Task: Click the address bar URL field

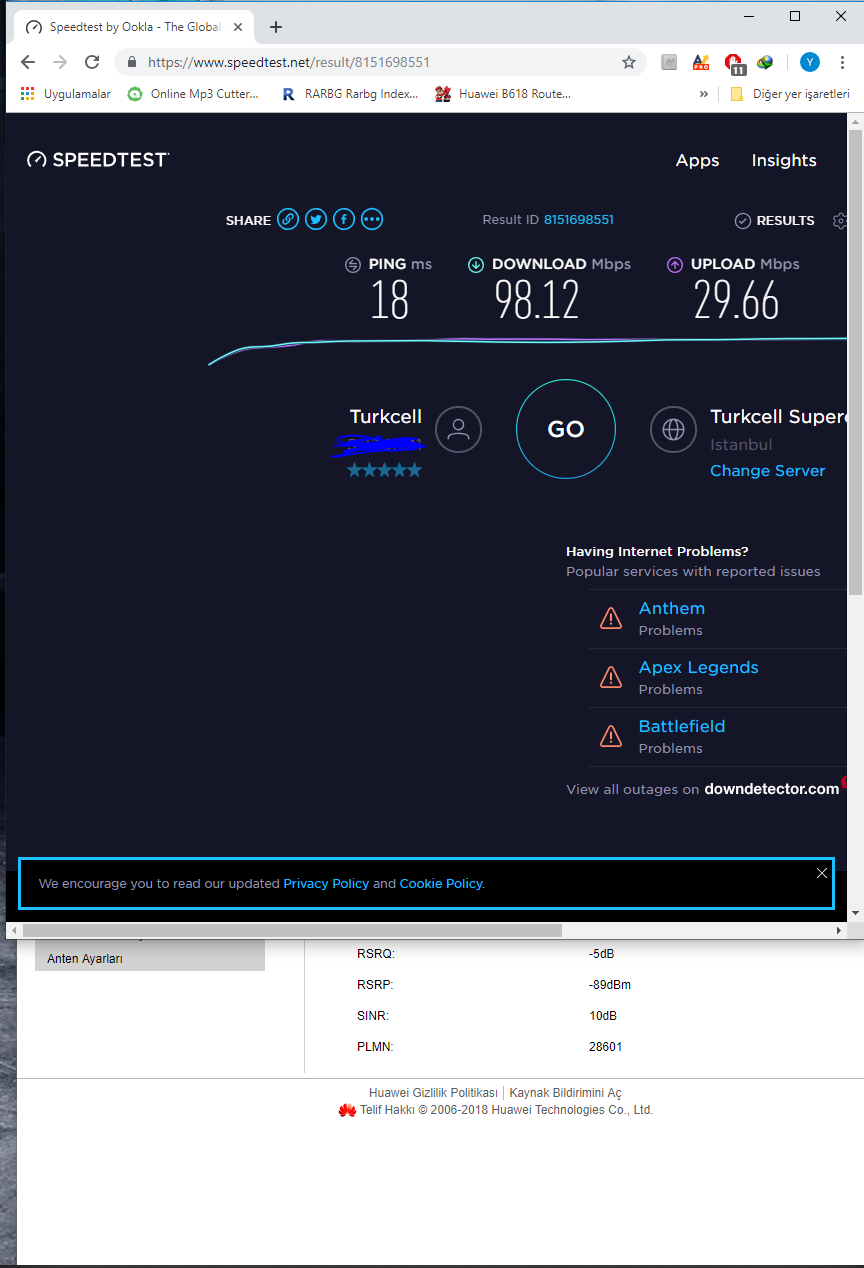Action: tap(380, 62)
